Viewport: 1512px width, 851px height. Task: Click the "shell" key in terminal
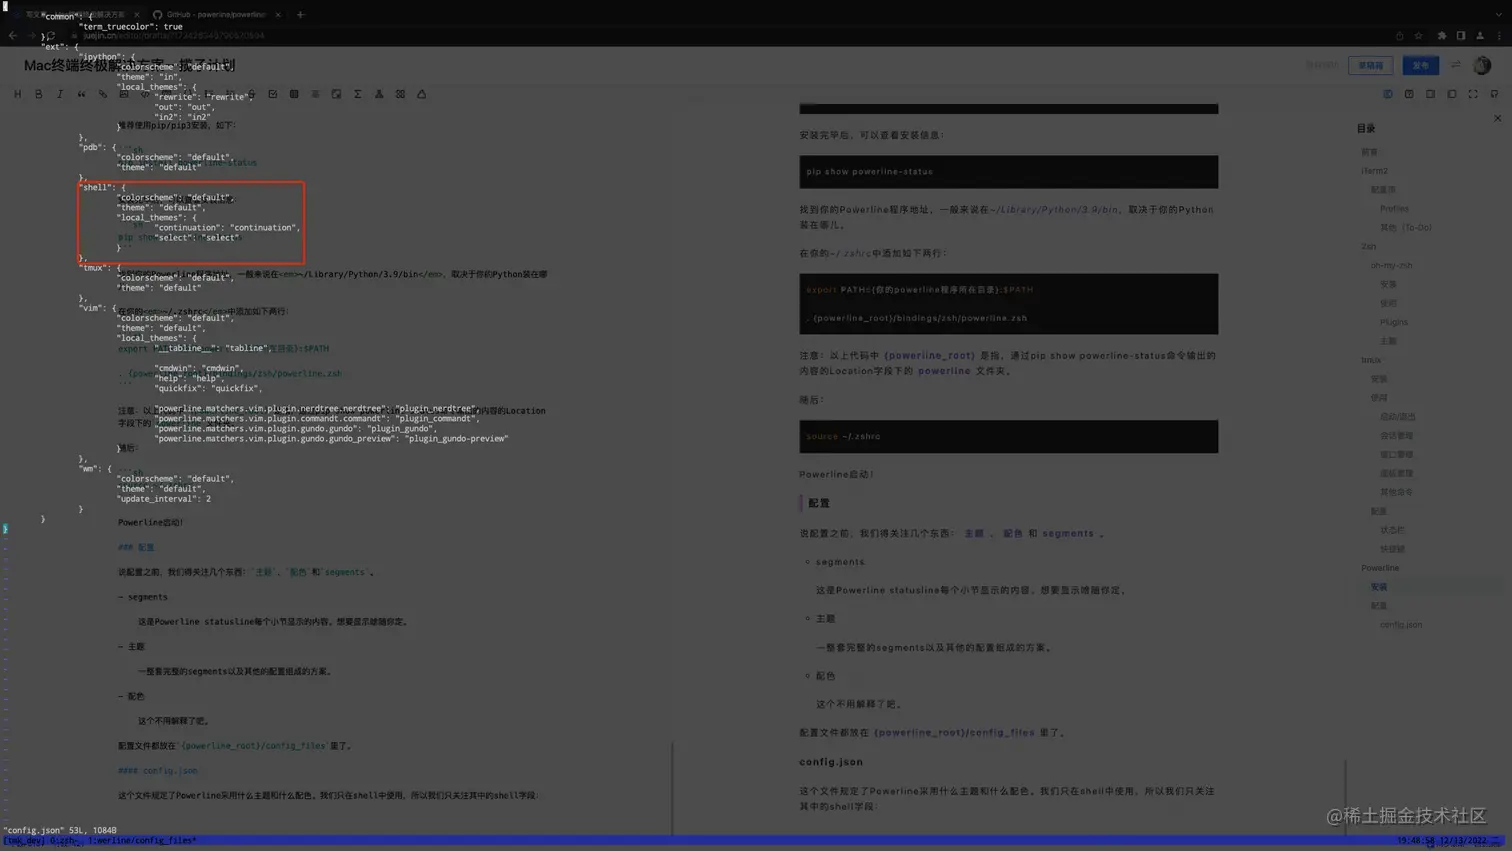(x=96, y=188)
